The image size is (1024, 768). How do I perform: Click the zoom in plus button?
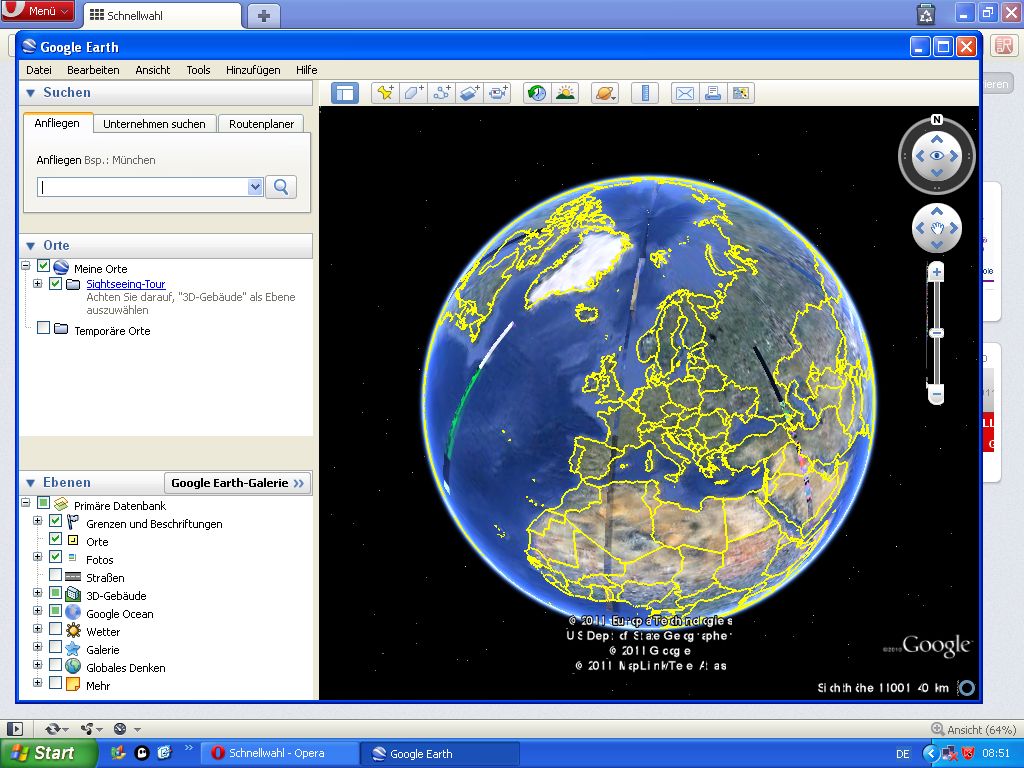(x=936, y=272)
